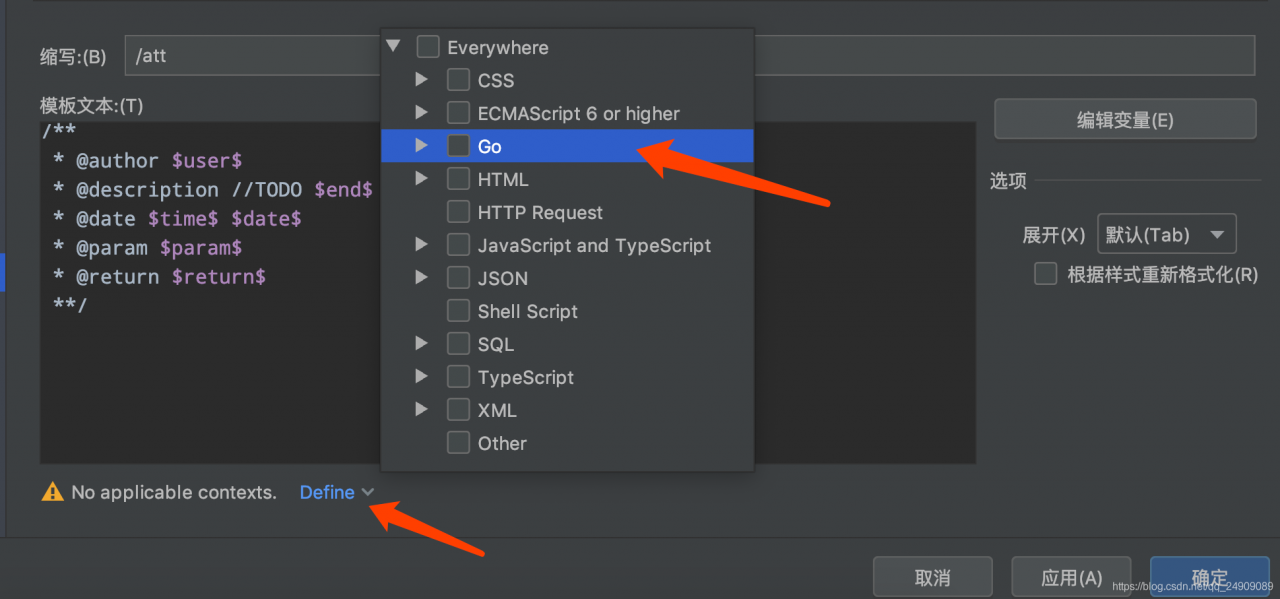Tick the HTTP Request checkbox
Viewport: 1280px width, 599px height.
pos(458,212)
